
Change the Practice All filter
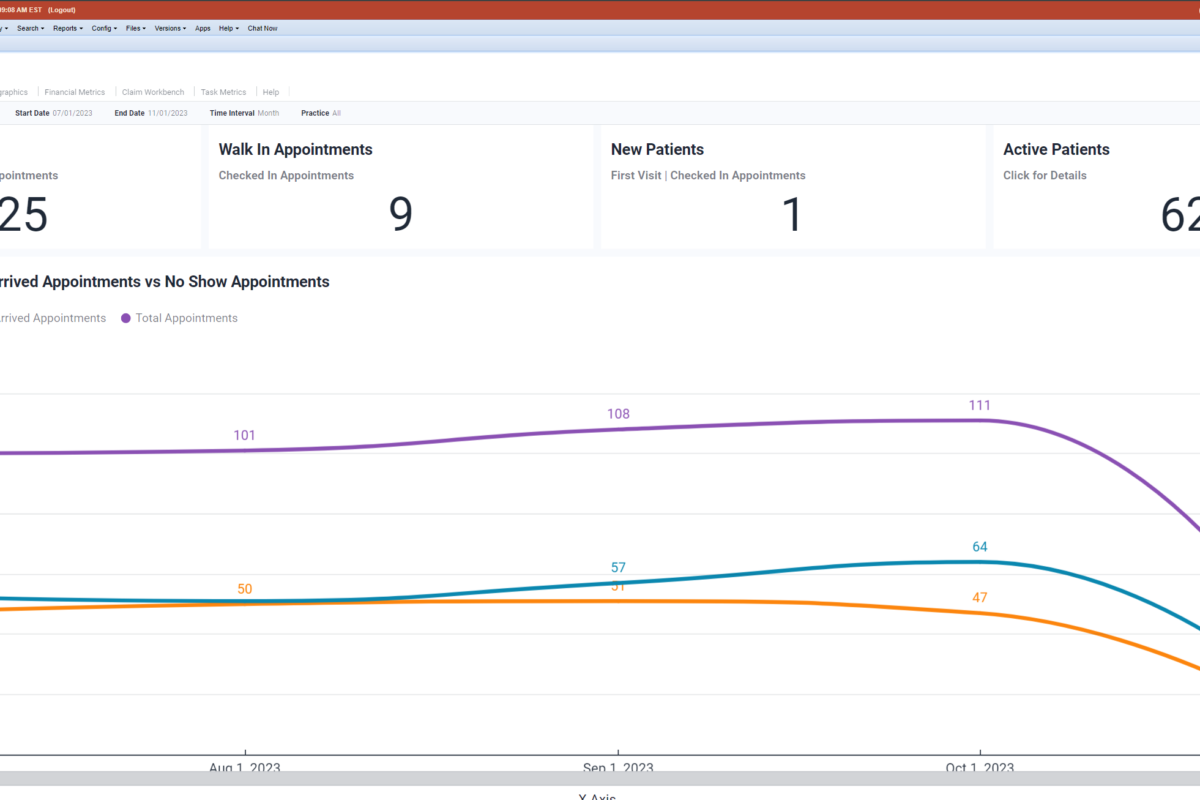coord(336,113)
